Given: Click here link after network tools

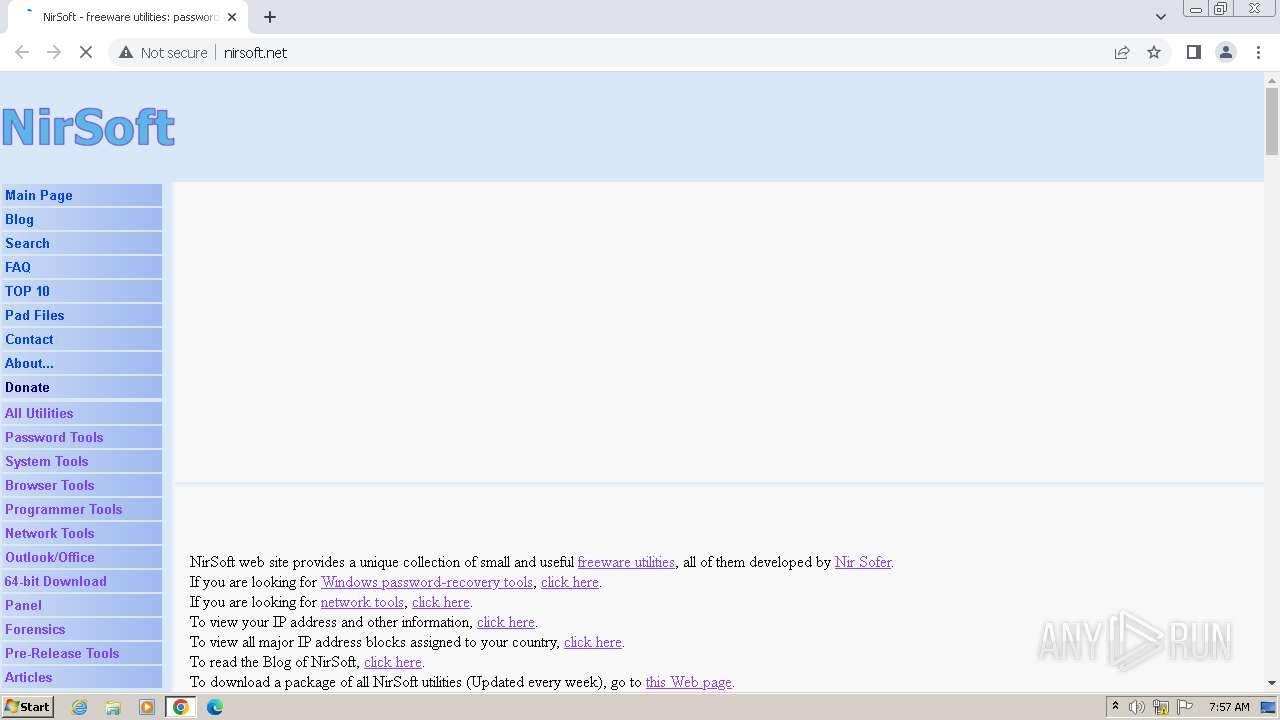Looking at the screenshot, I should coord(441,602).
